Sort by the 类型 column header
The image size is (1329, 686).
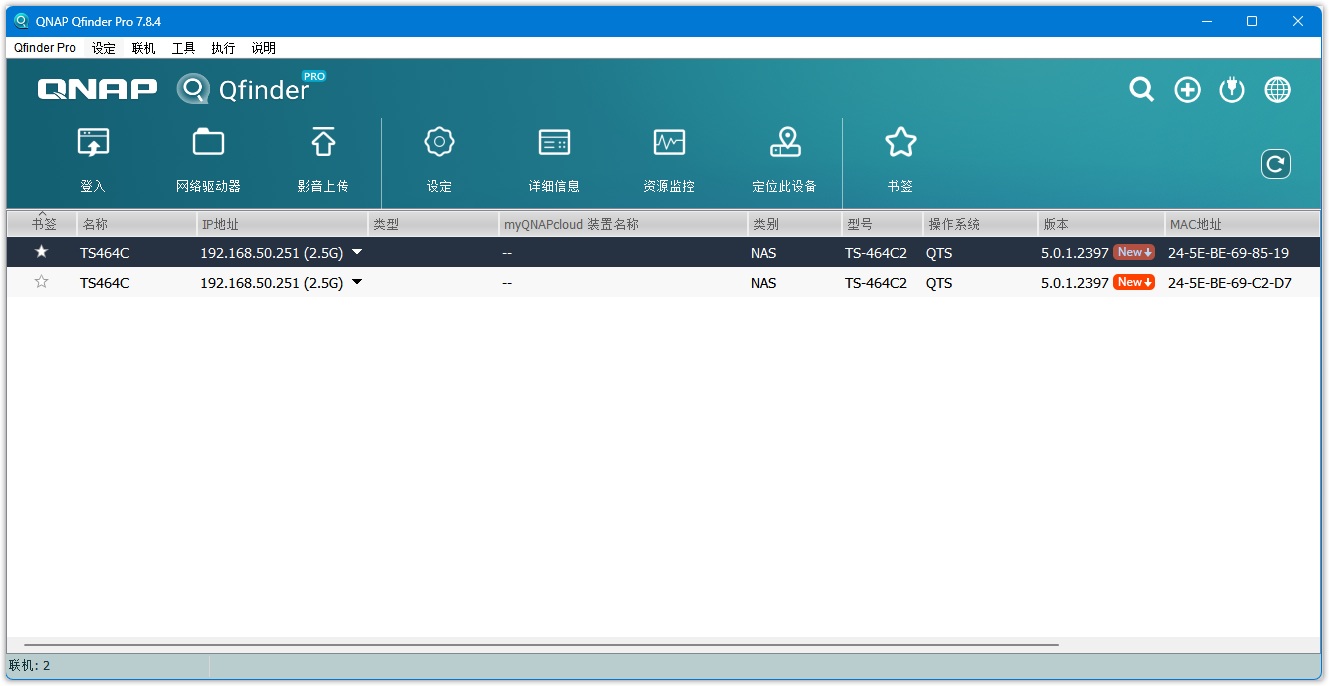[434, 224]
